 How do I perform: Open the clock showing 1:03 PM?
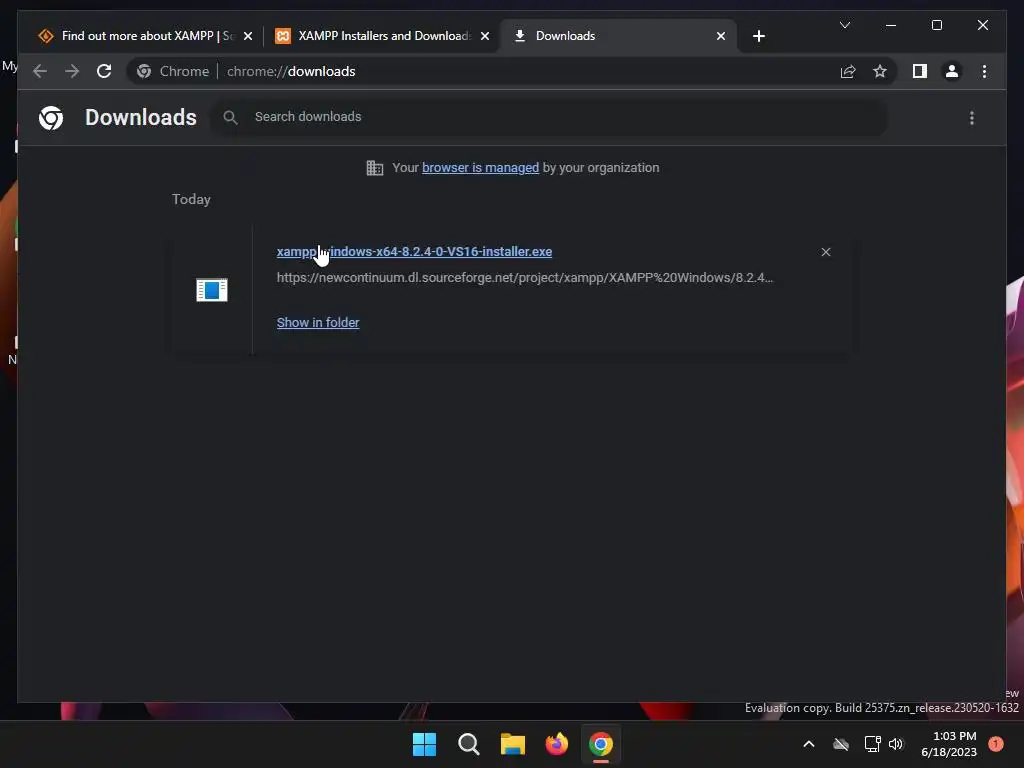(949, 744)
